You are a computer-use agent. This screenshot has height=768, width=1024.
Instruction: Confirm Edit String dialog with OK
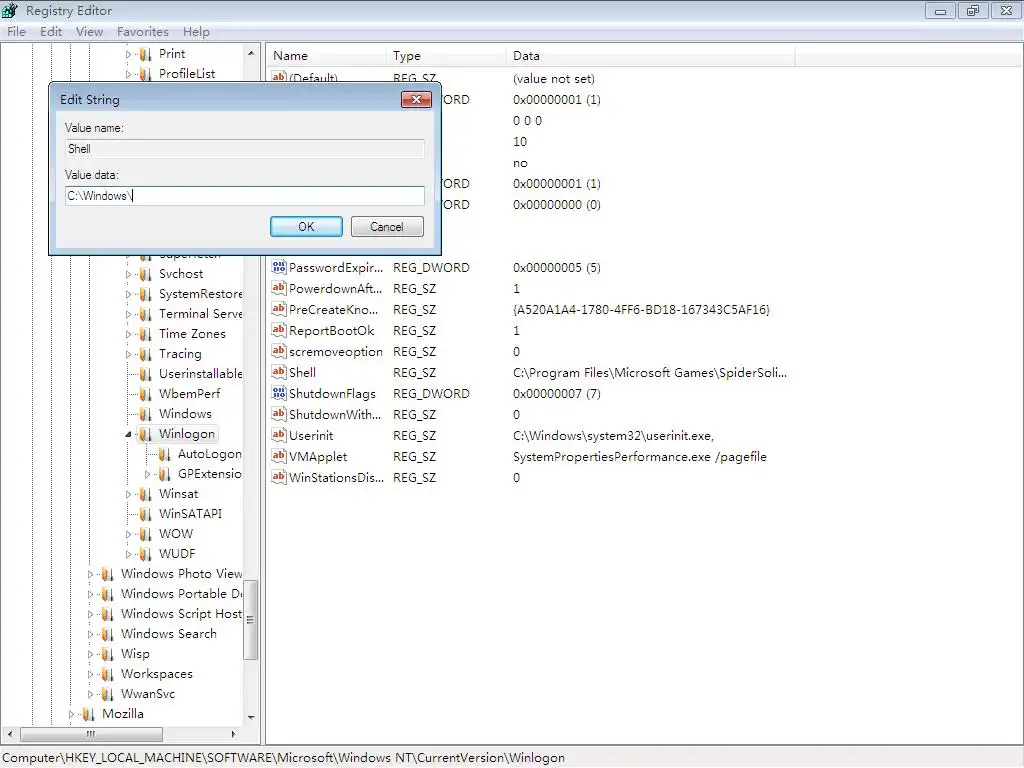(306, 227)
